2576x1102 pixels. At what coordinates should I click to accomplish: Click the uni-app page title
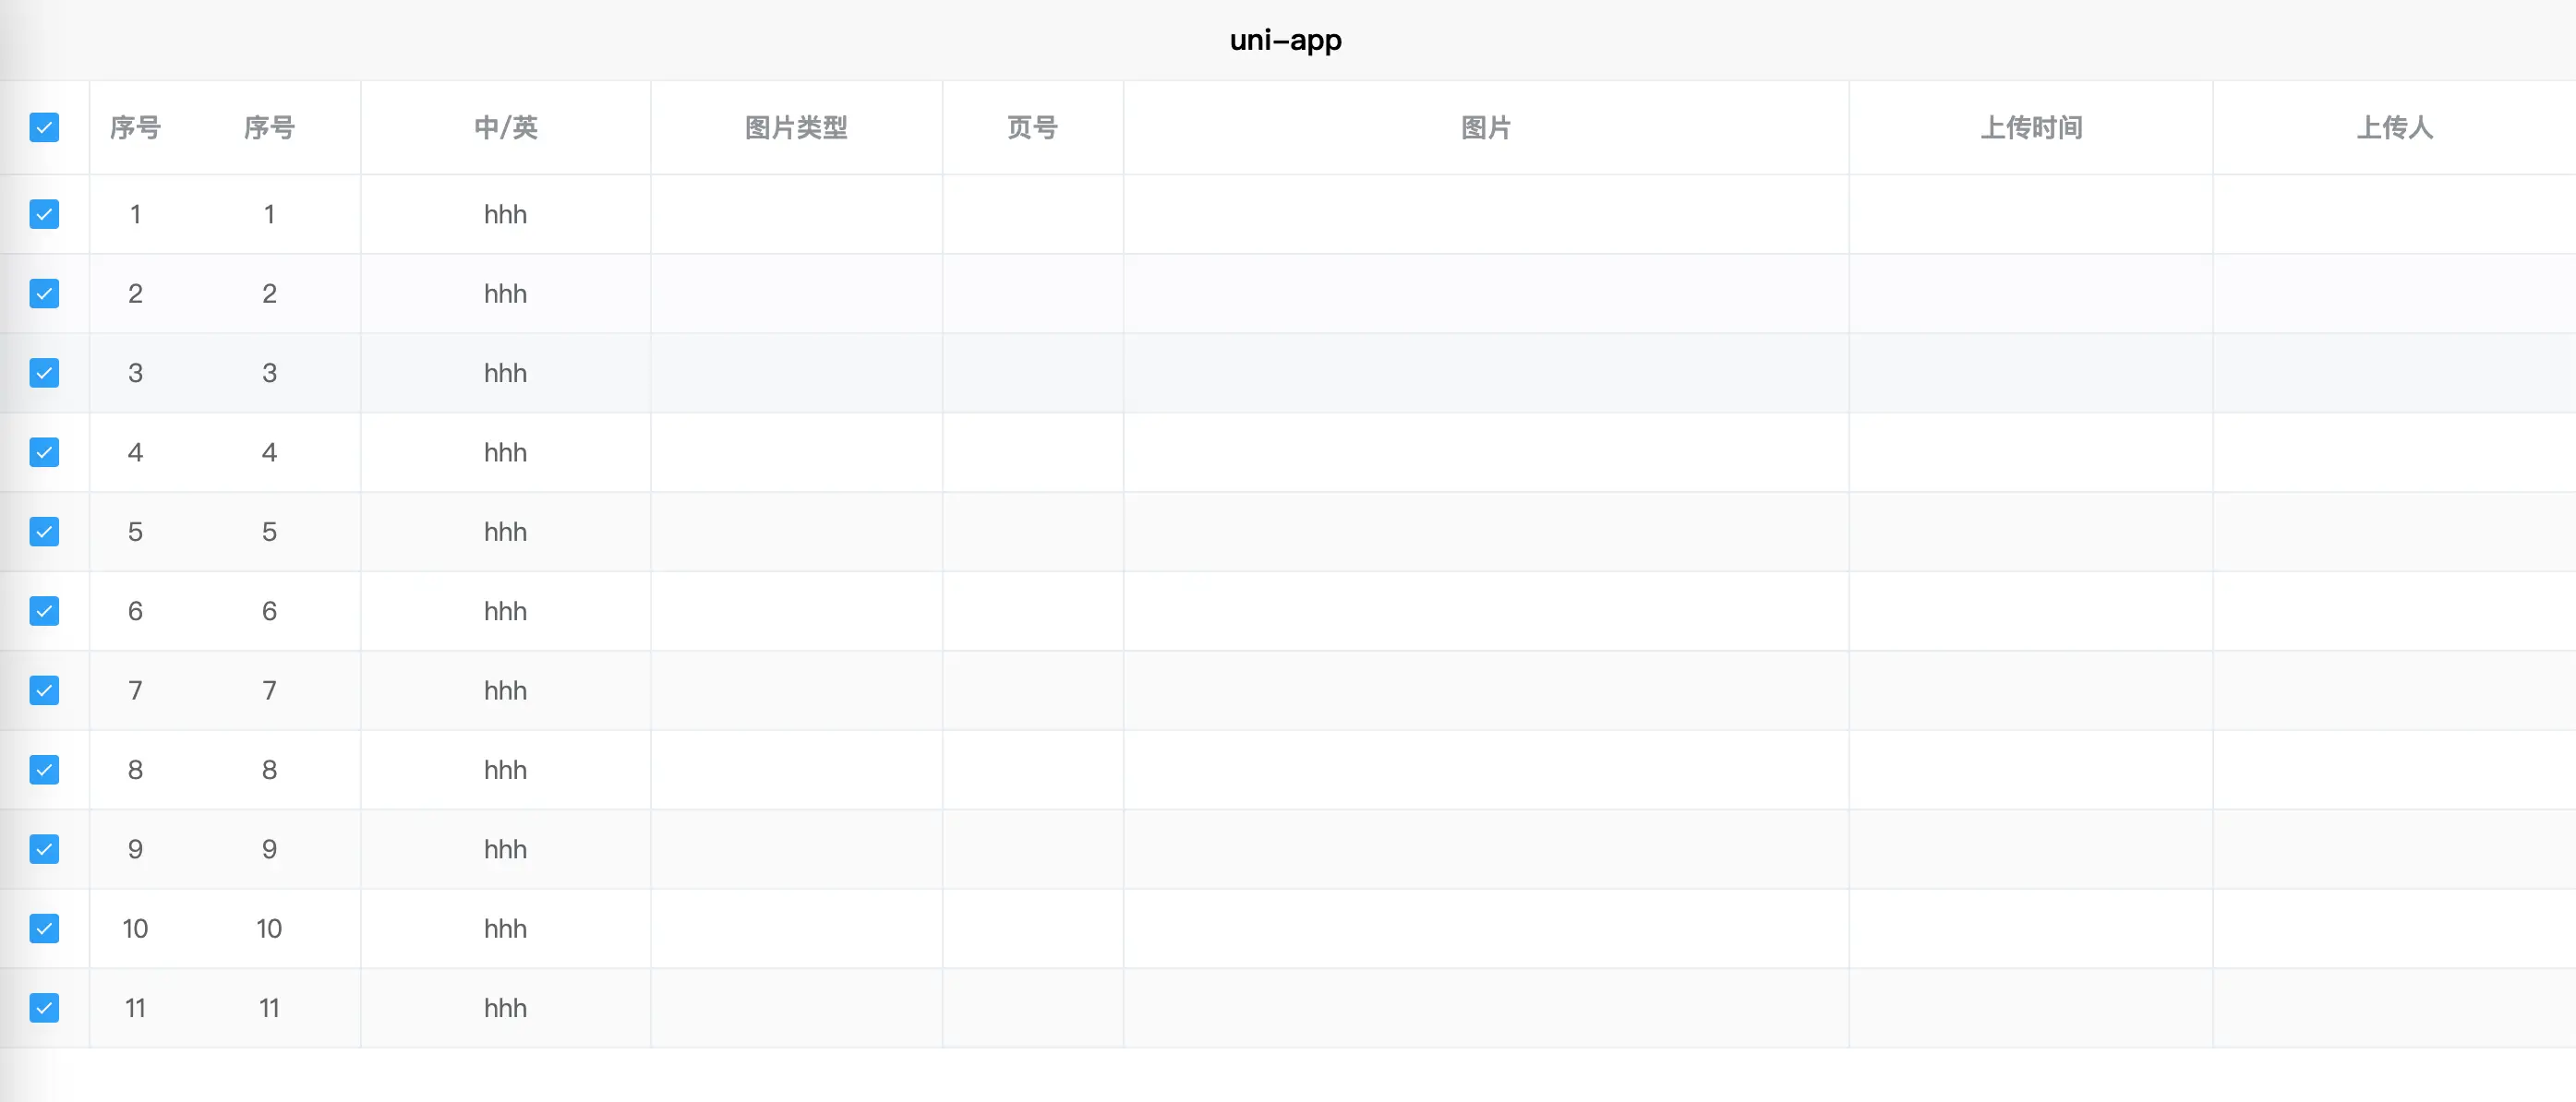coord(1286,40)
